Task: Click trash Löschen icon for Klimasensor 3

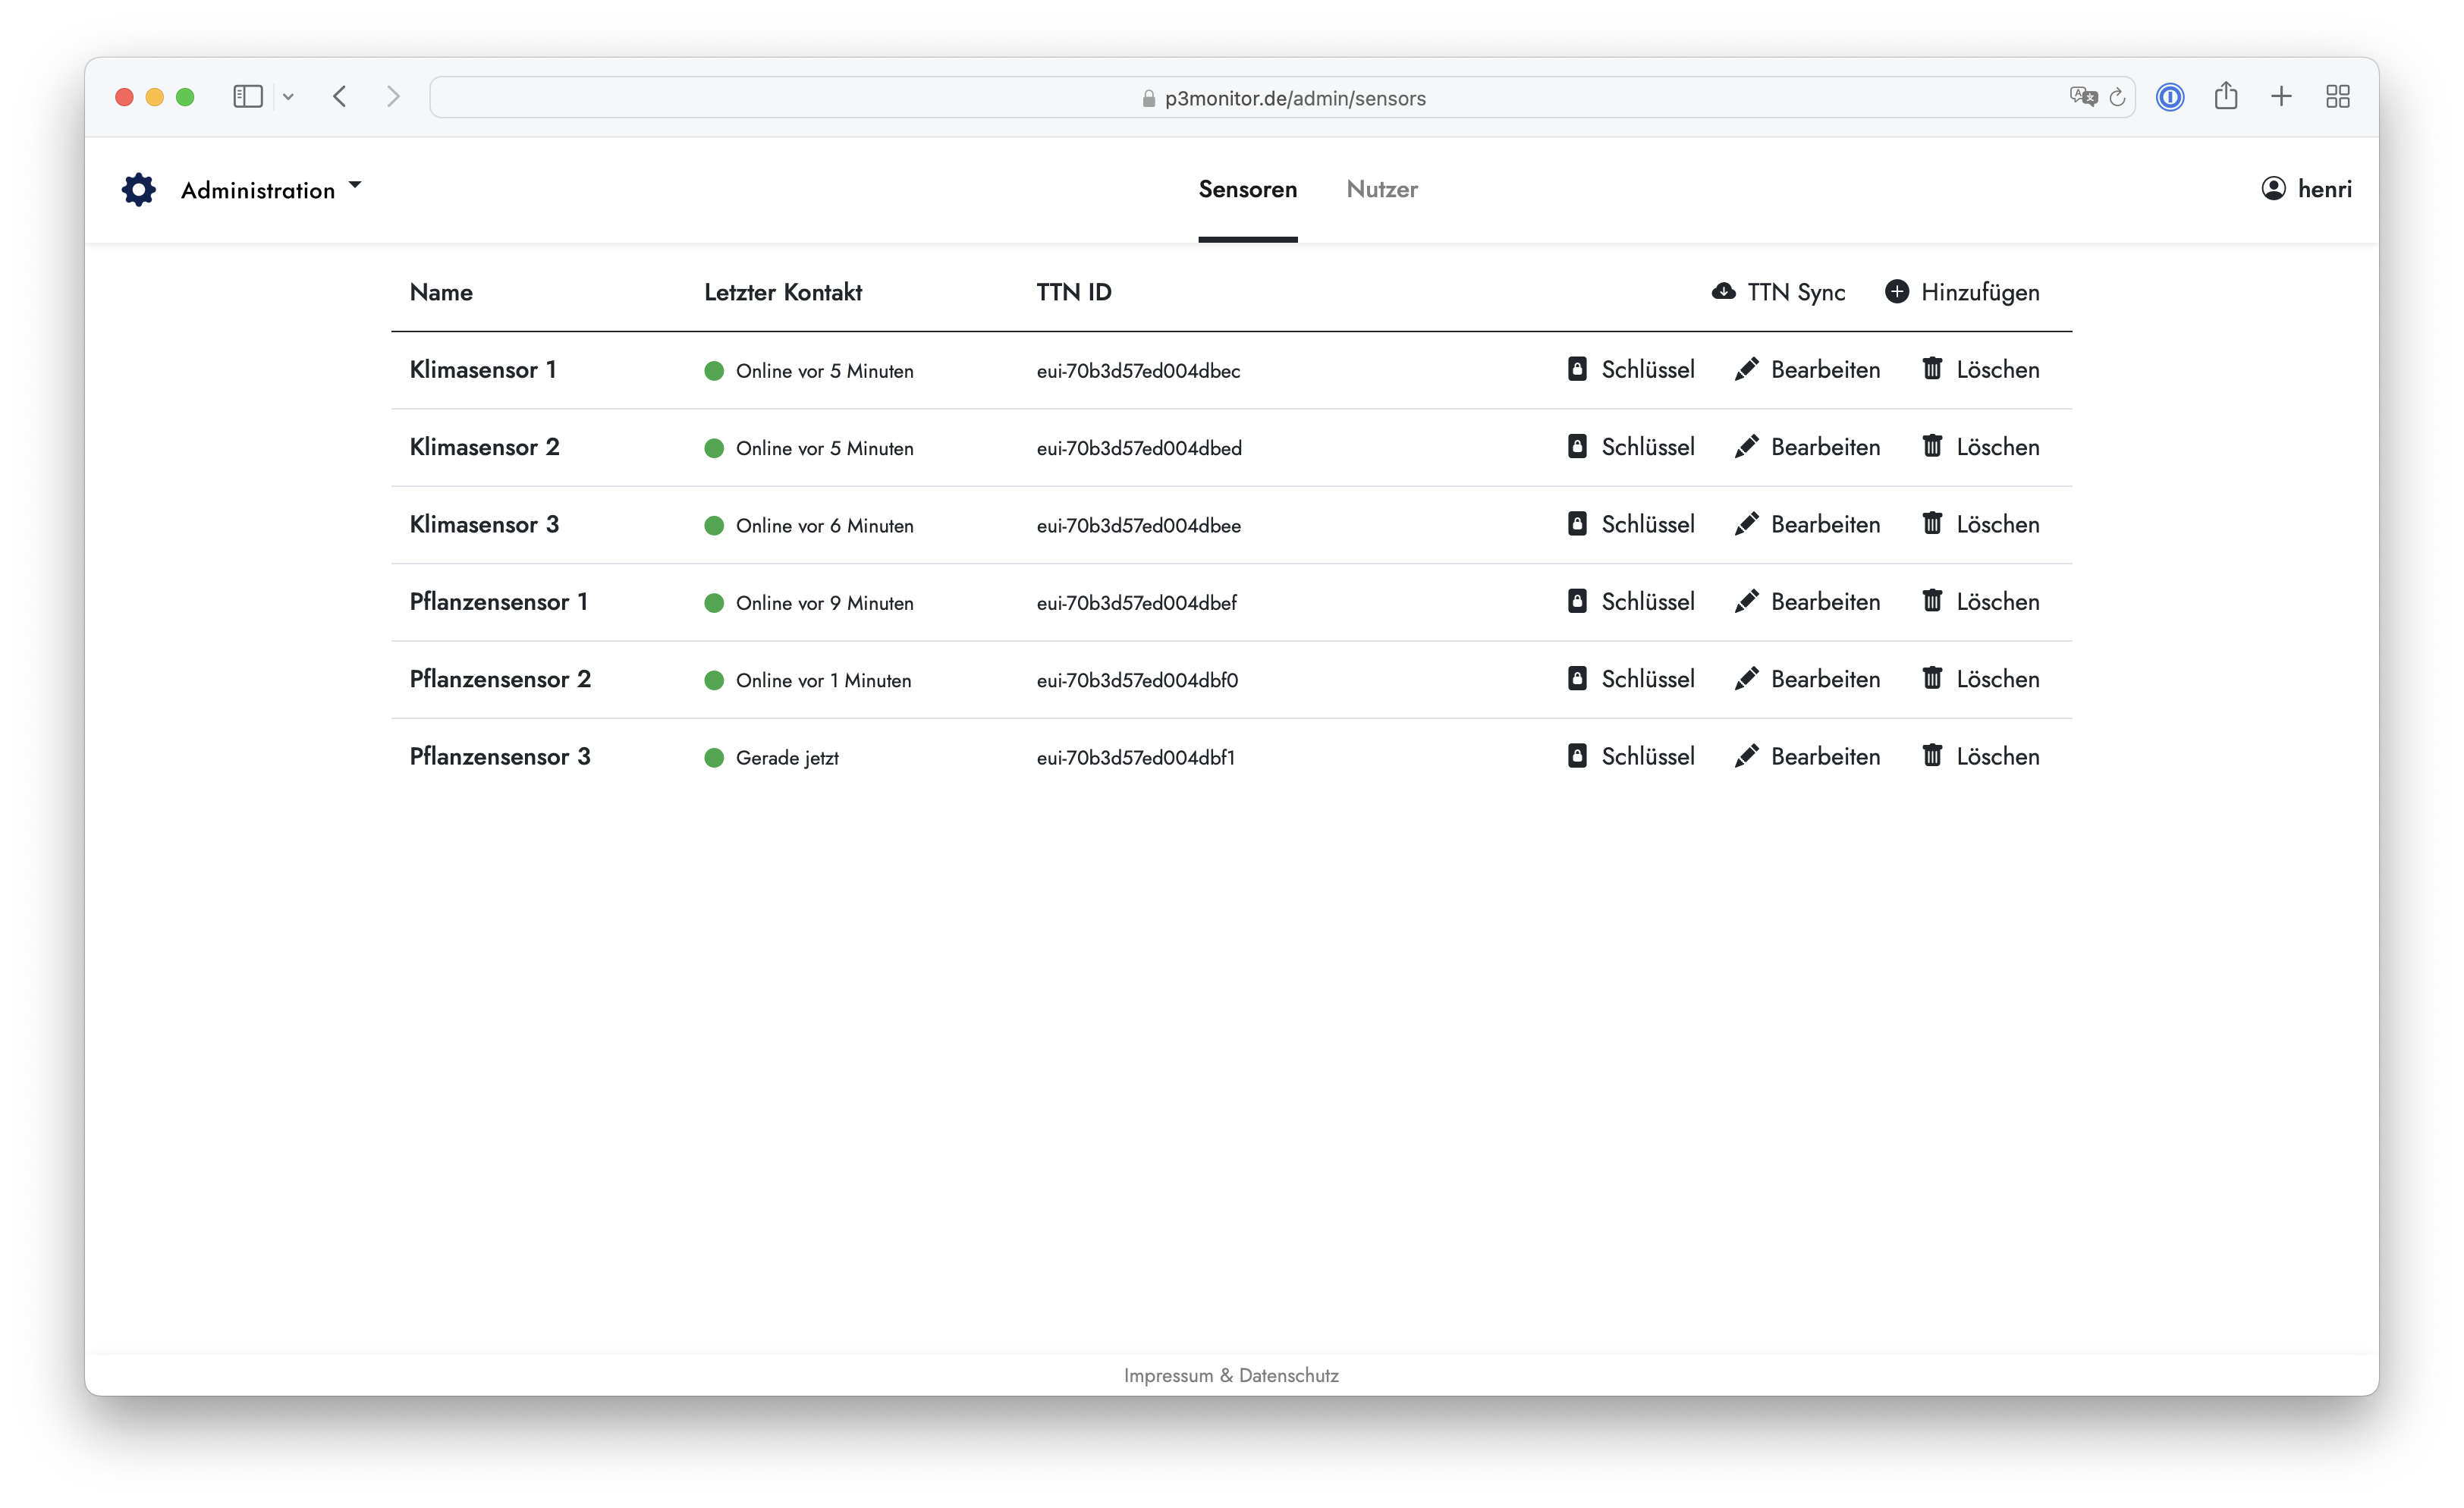Action: click(1932, 523)
